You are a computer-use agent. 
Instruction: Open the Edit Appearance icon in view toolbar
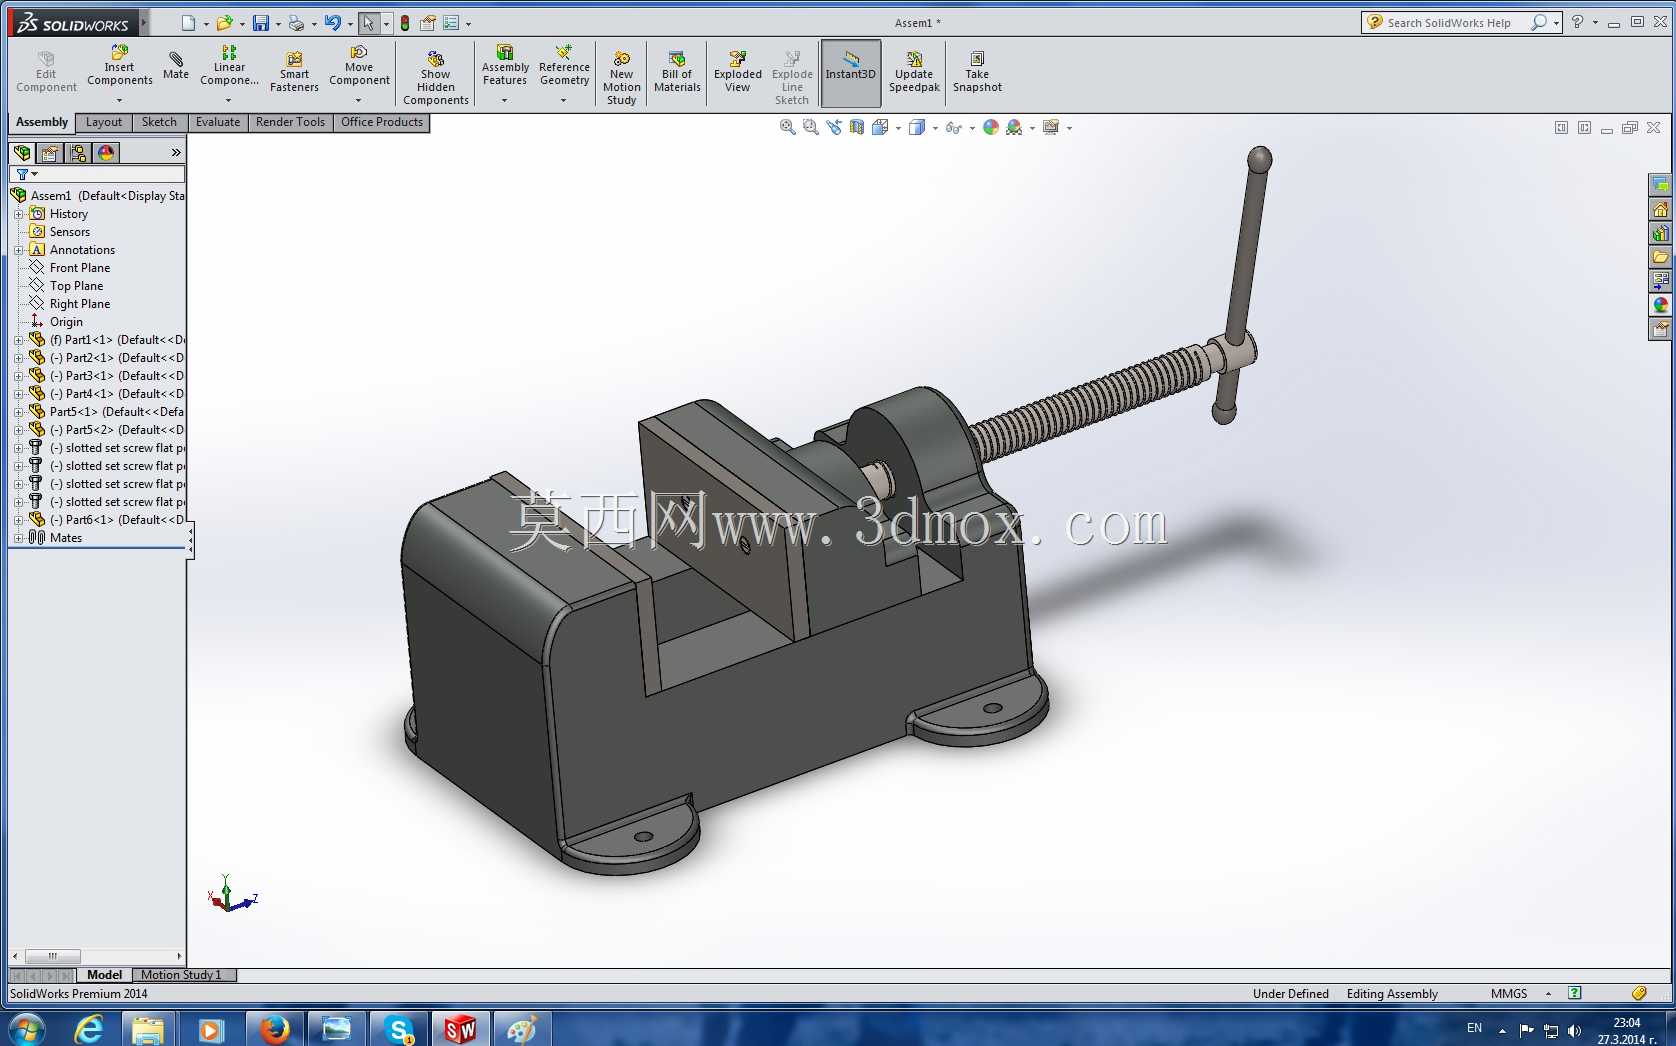[990, 127]
